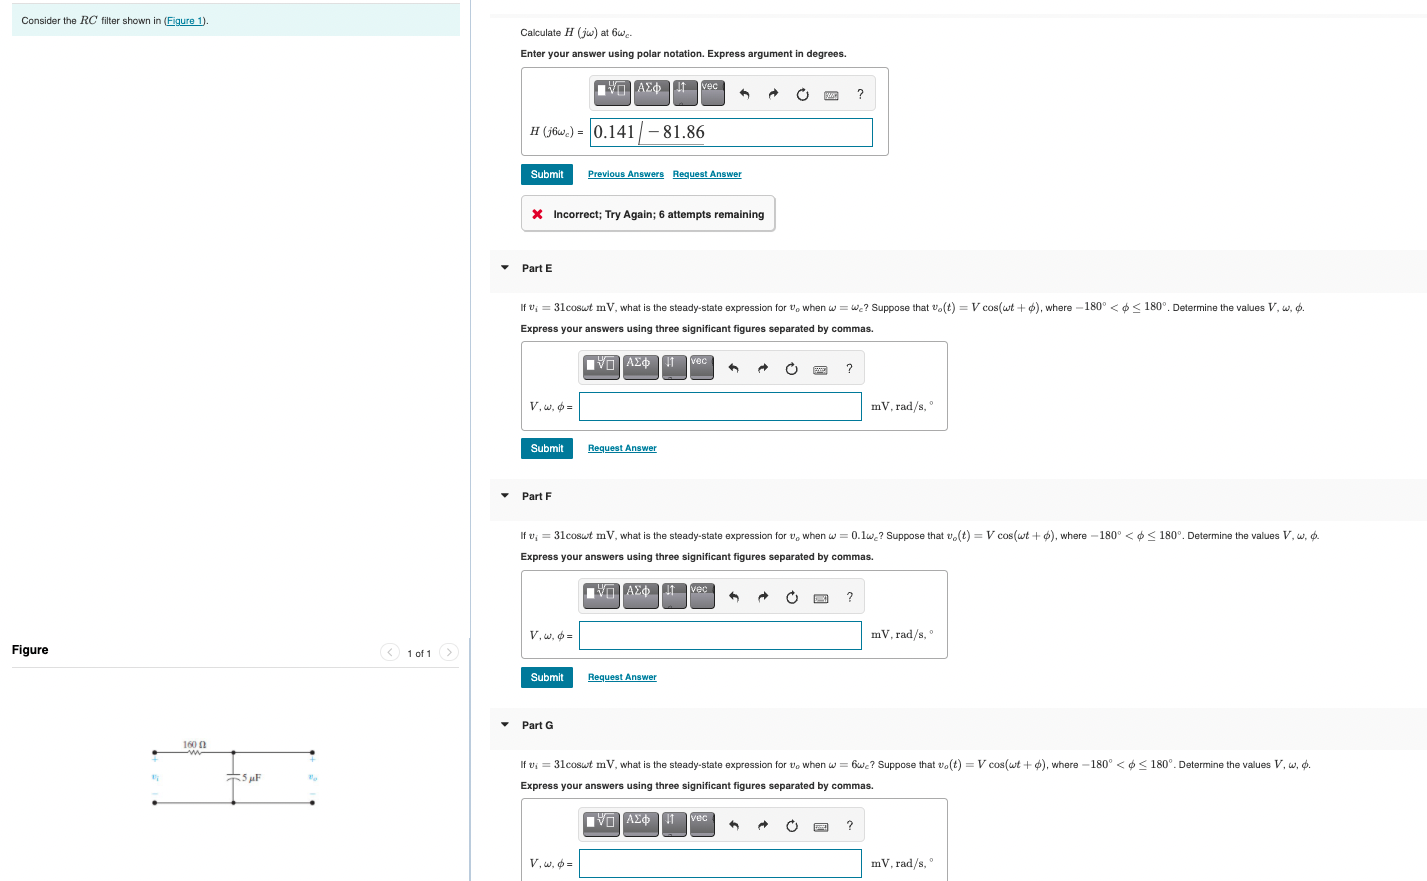View Previous Answers link
This screenshot has height=881, width=1427.
[626, 174]
